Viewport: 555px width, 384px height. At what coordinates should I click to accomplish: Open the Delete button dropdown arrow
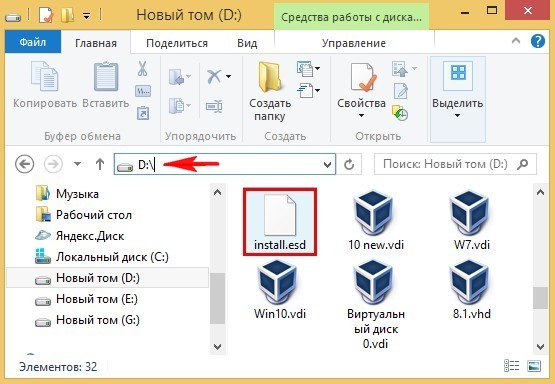pos(229,76)
